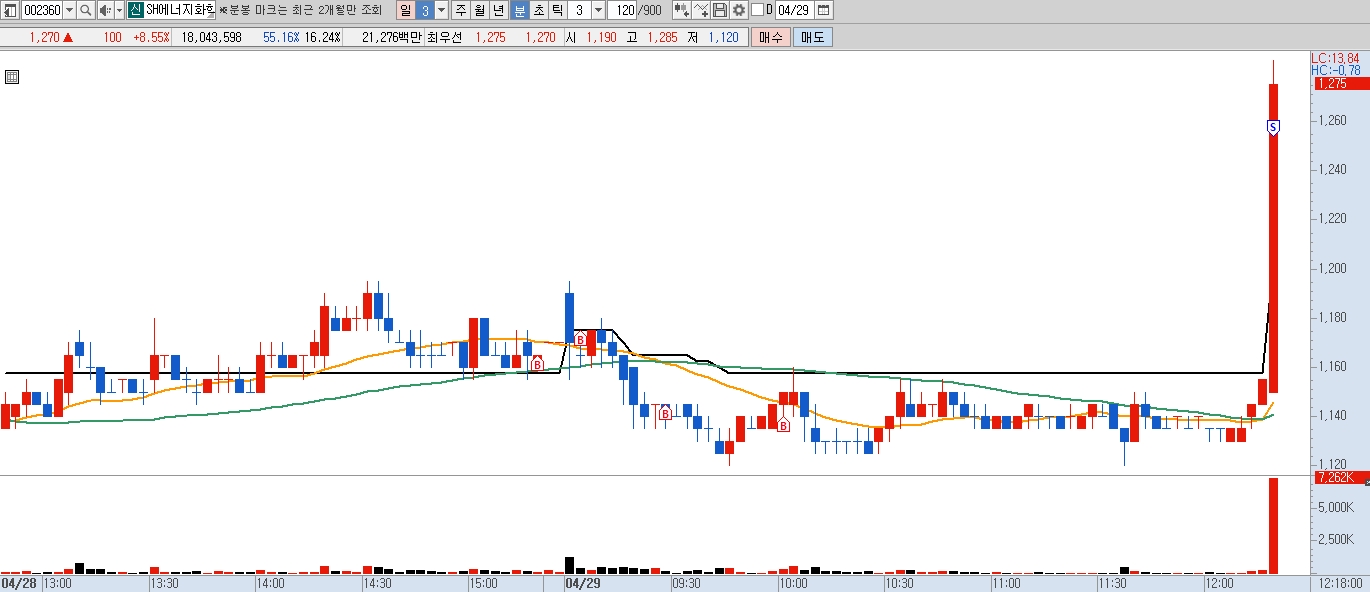Click the SH에너지화학 stock name label
The height and width of the screenshot is (592, 1370).
click(x=180, y=10)
